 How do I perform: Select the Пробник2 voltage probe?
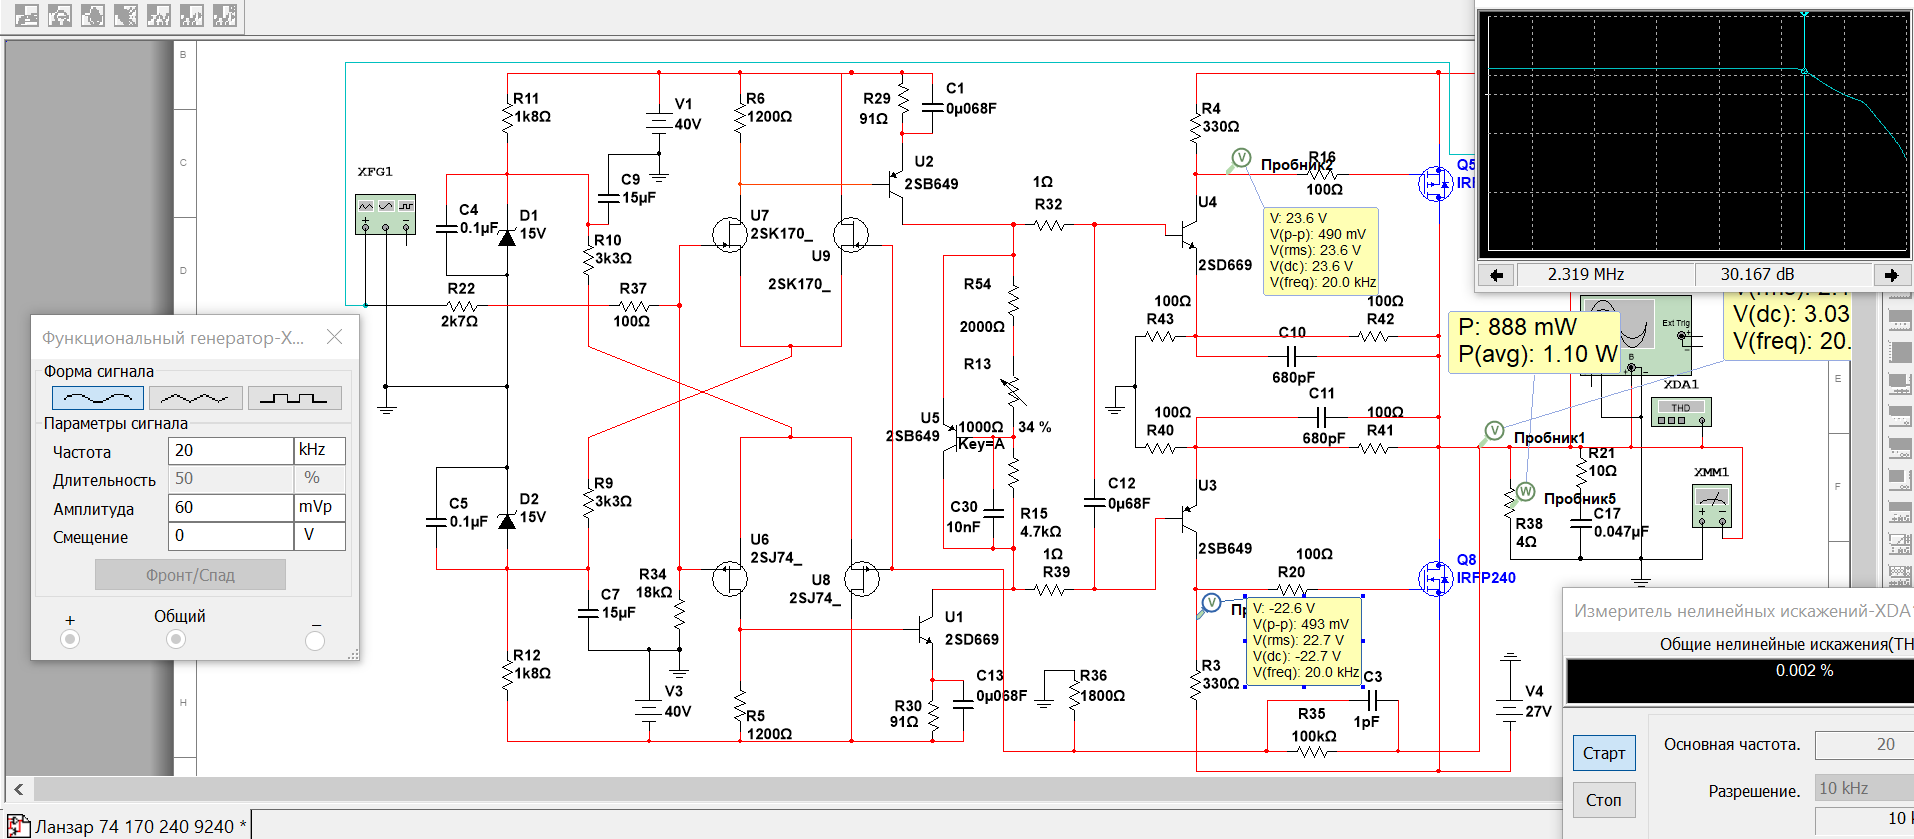point(1240,158)
